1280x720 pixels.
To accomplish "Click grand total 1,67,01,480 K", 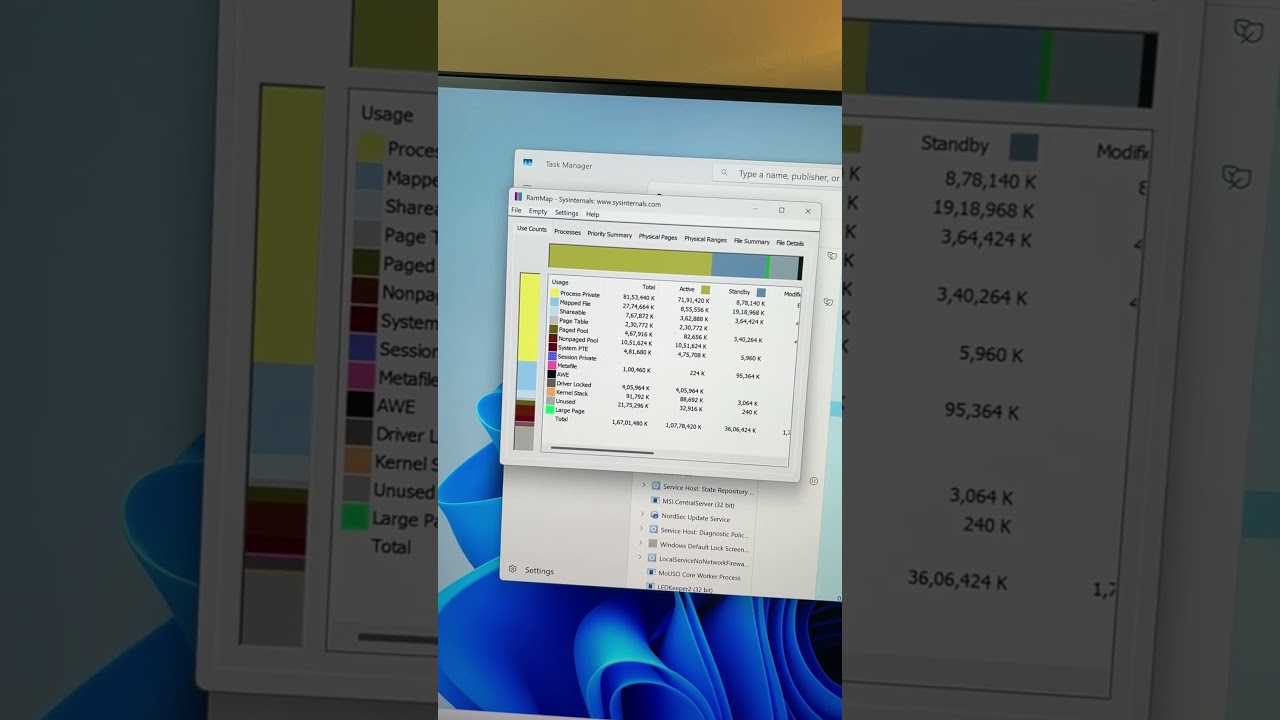I will tap(630, 423).
